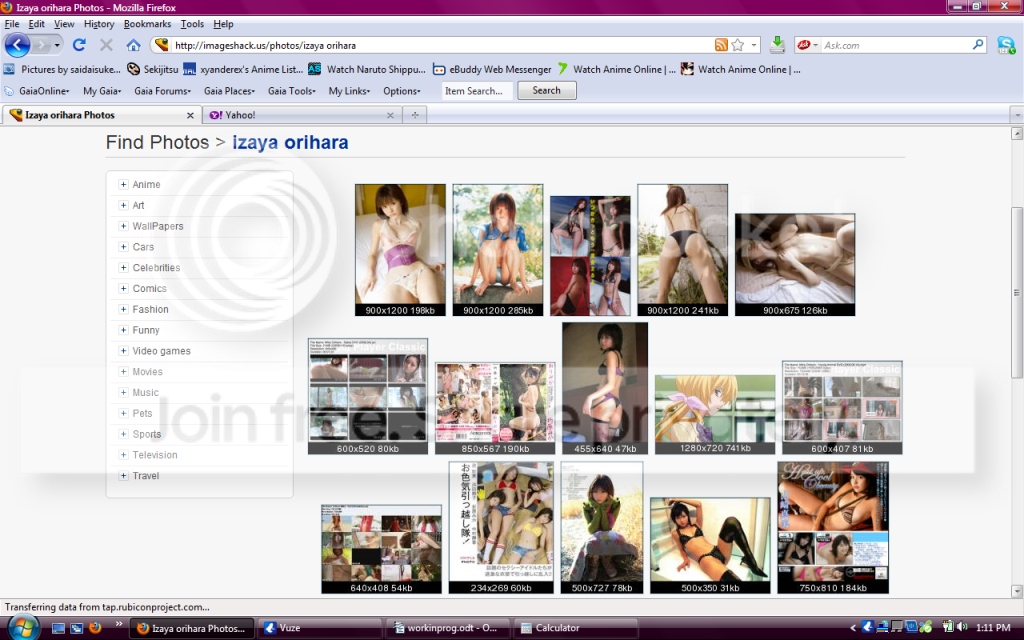Image resolution: width=1024 pixels, height=640 pixels.
Task: Switch to Calculator in the taskbar
Action: pyautogui.click(x=576, y=628)
